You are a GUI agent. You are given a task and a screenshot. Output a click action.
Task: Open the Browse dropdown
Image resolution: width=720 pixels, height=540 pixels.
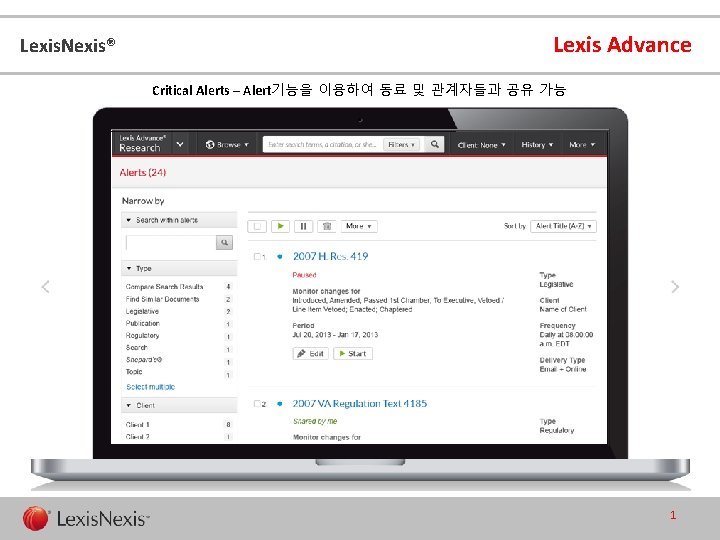coord(227,145)
